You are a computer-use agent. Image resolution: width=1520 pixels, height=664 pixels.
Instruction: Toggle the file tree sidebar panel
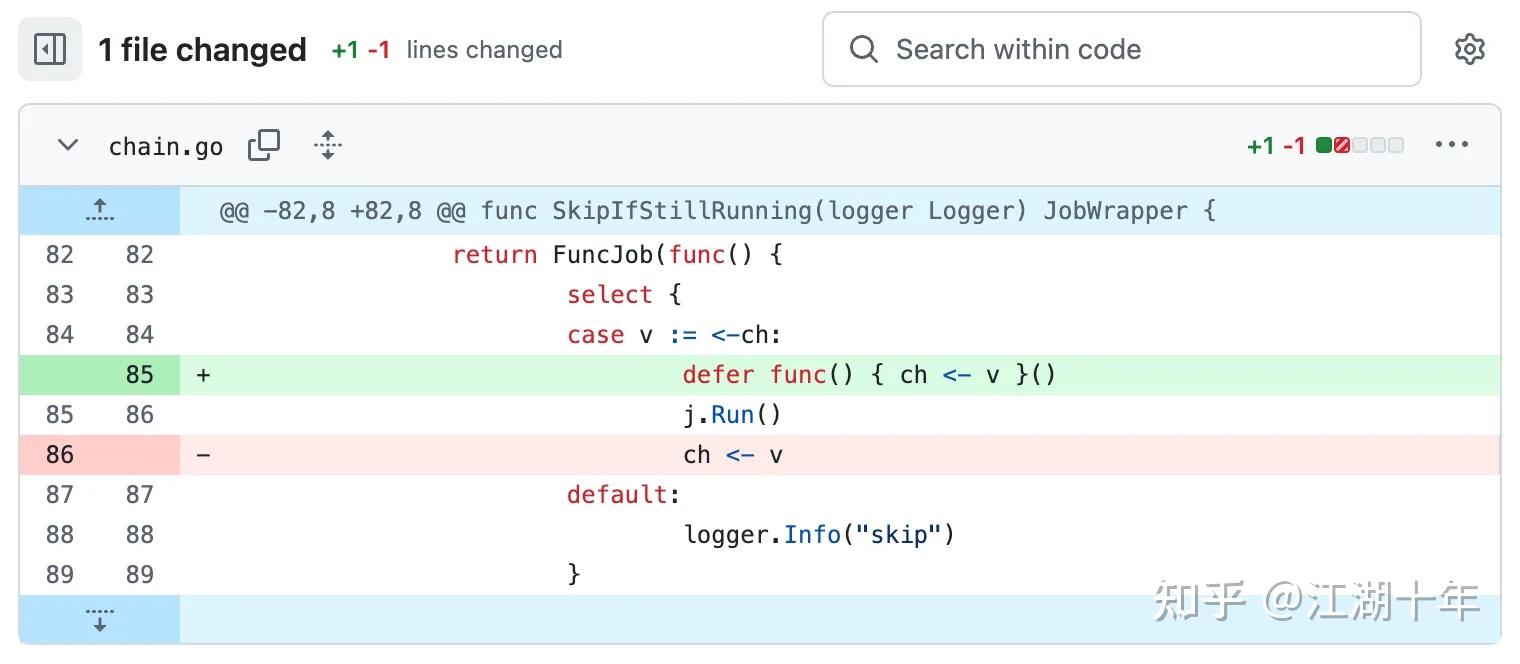click(49, 49)
